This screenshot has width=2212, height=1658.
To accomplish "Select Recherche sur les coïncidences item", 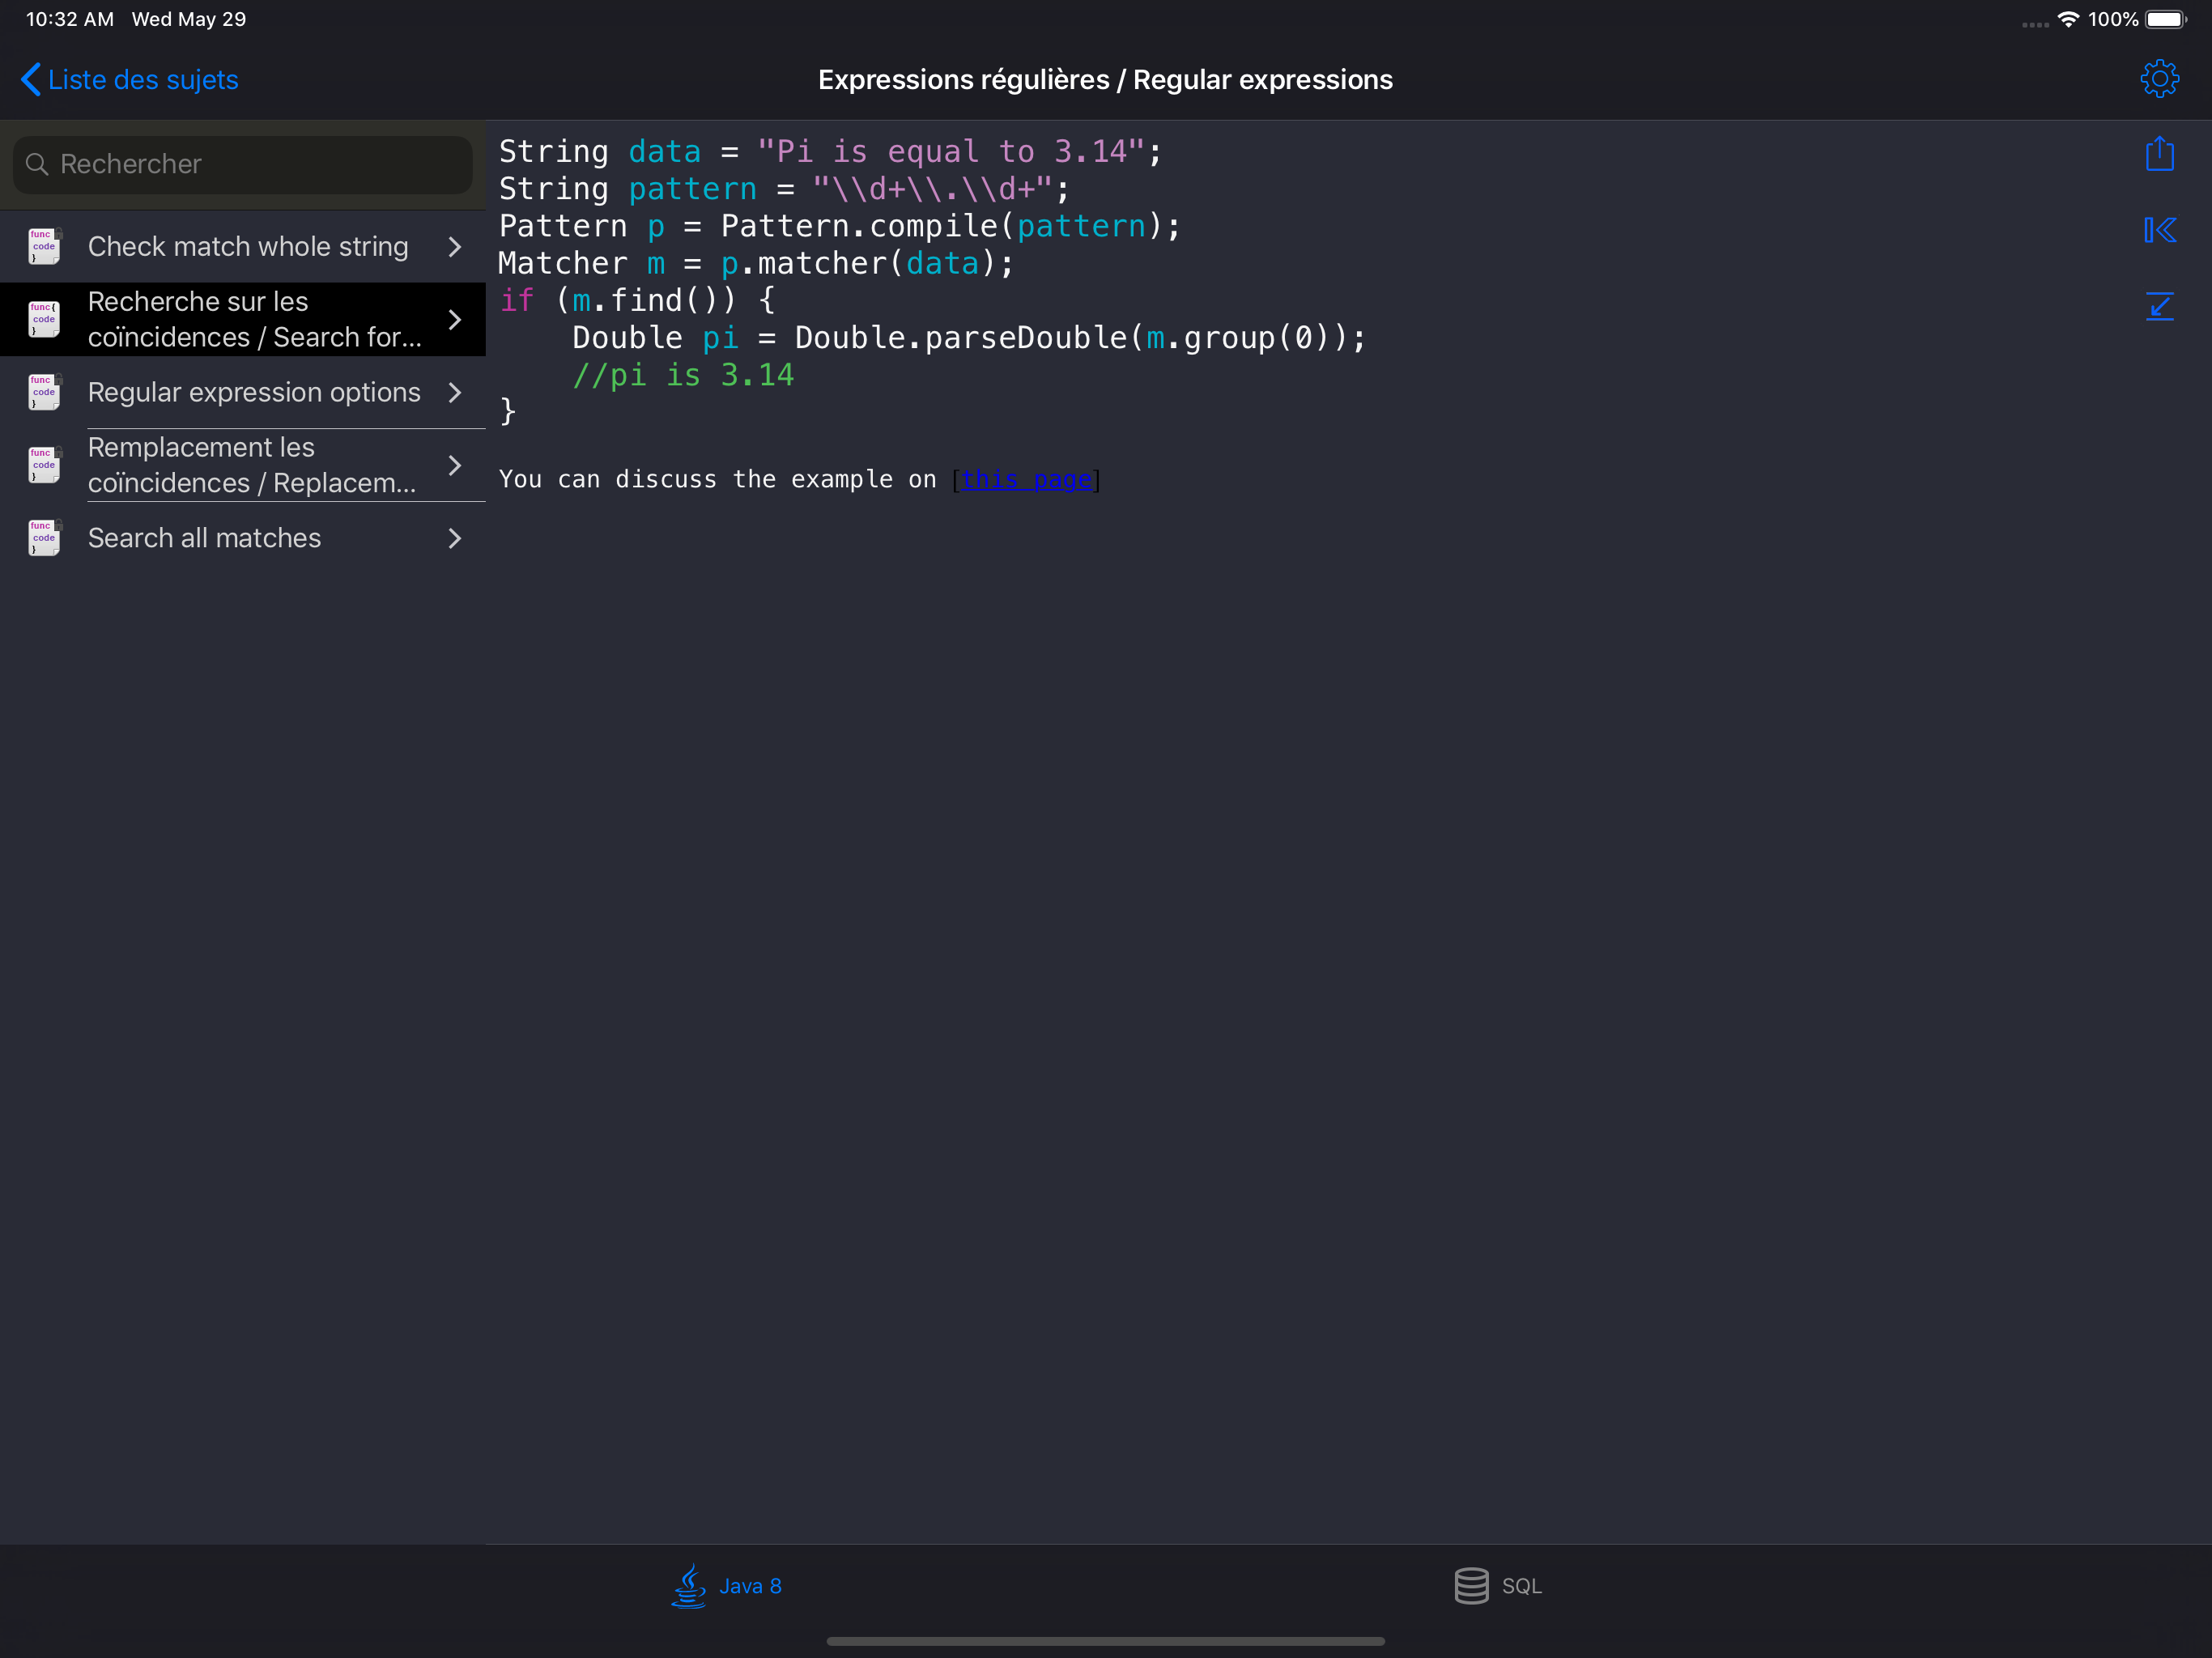I will (x=254, y=319).
